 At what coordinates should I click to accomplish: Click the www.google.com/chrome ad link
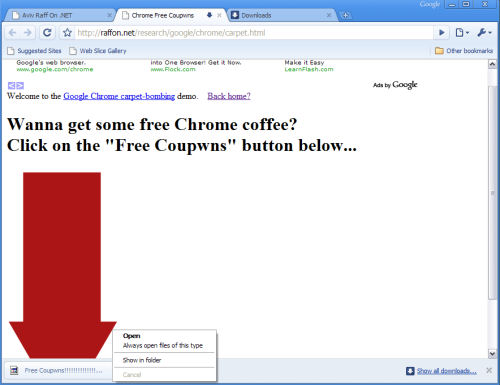pyautogui.click(x=55, y=69)
